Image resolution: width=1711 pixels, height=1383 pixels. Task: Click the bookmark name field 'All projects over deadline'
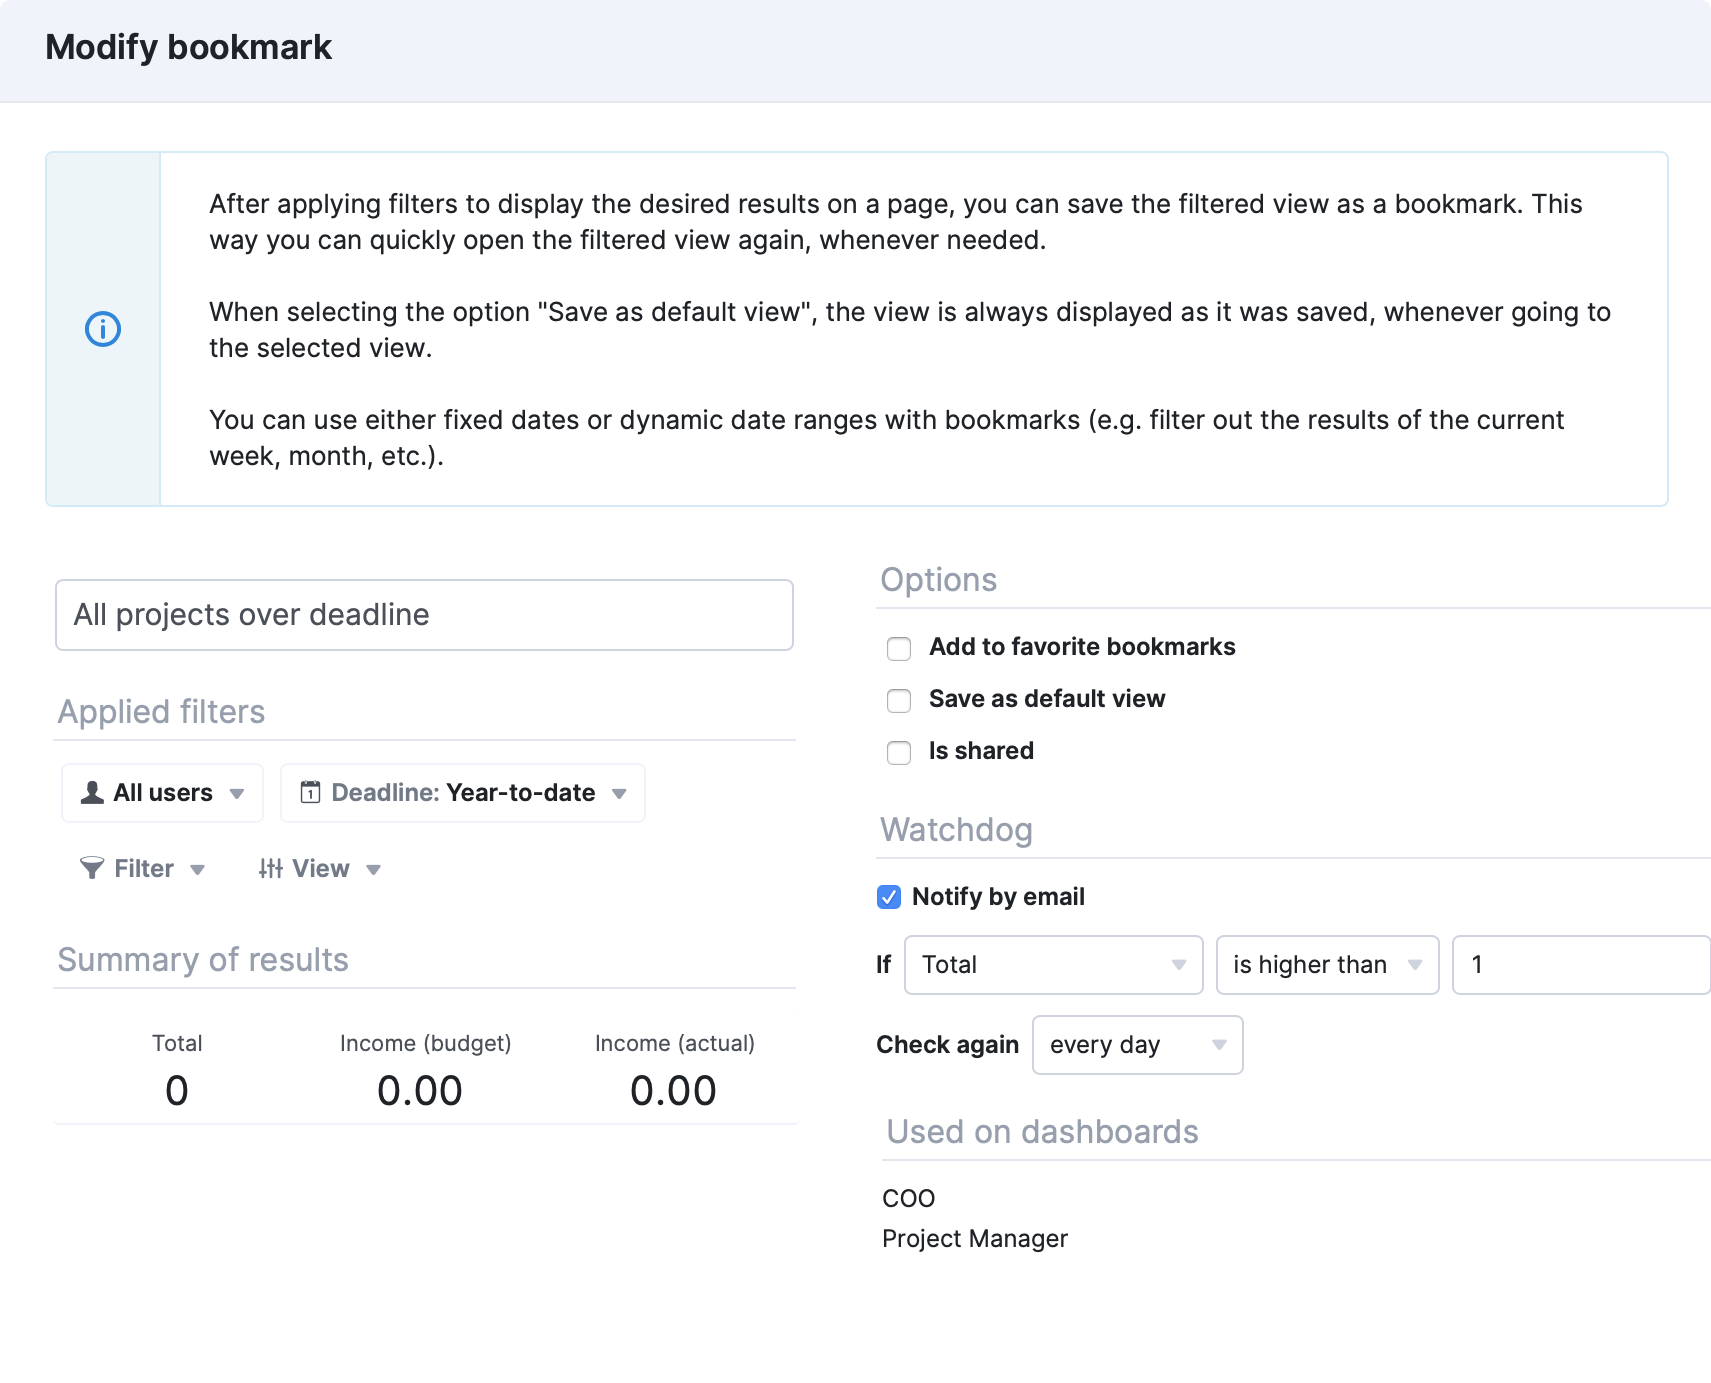(424, 615)
